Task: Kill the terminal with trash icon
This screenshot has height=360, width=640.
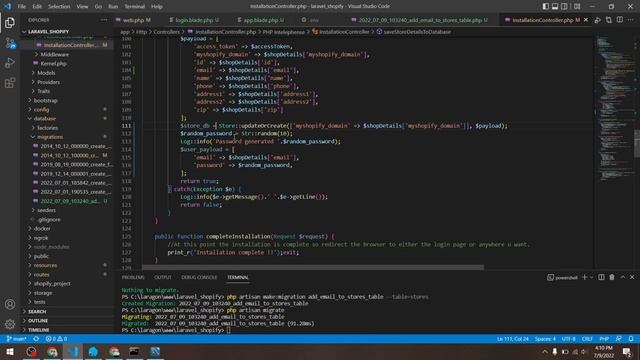Action: pos(612,277)
